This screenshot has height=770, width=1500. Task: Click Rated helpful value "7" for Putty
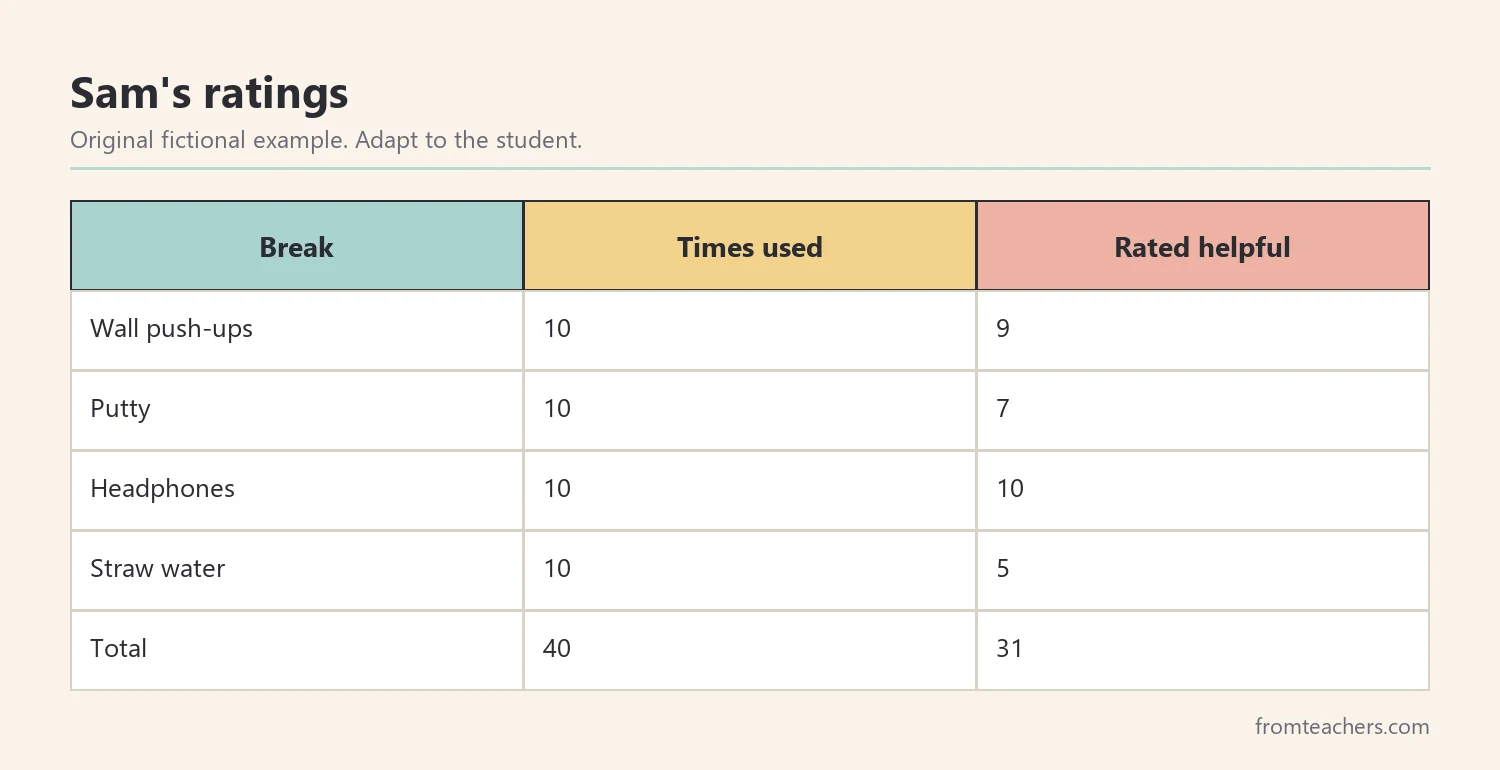[x=1003, y=409]
